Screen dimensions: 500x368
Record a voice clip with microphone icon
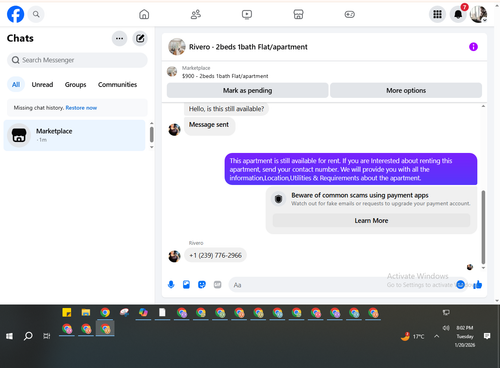(x=171, y=285)
